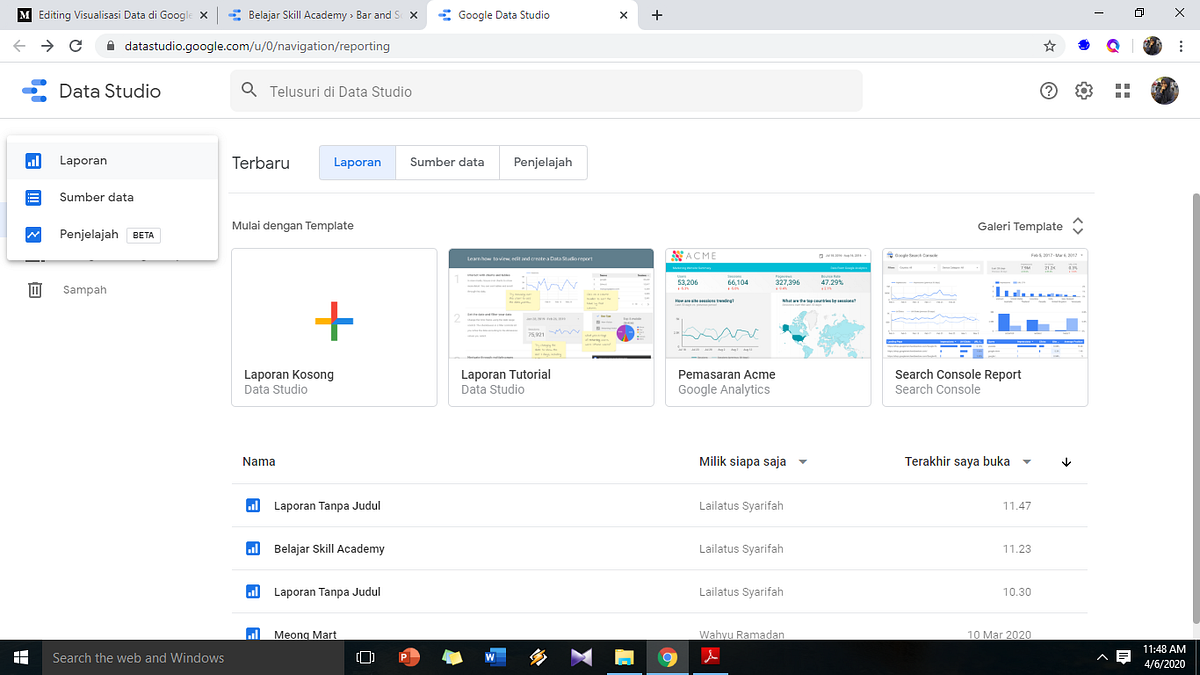
Task: Open the Chrome three-dot menu
Action: 1183,46
